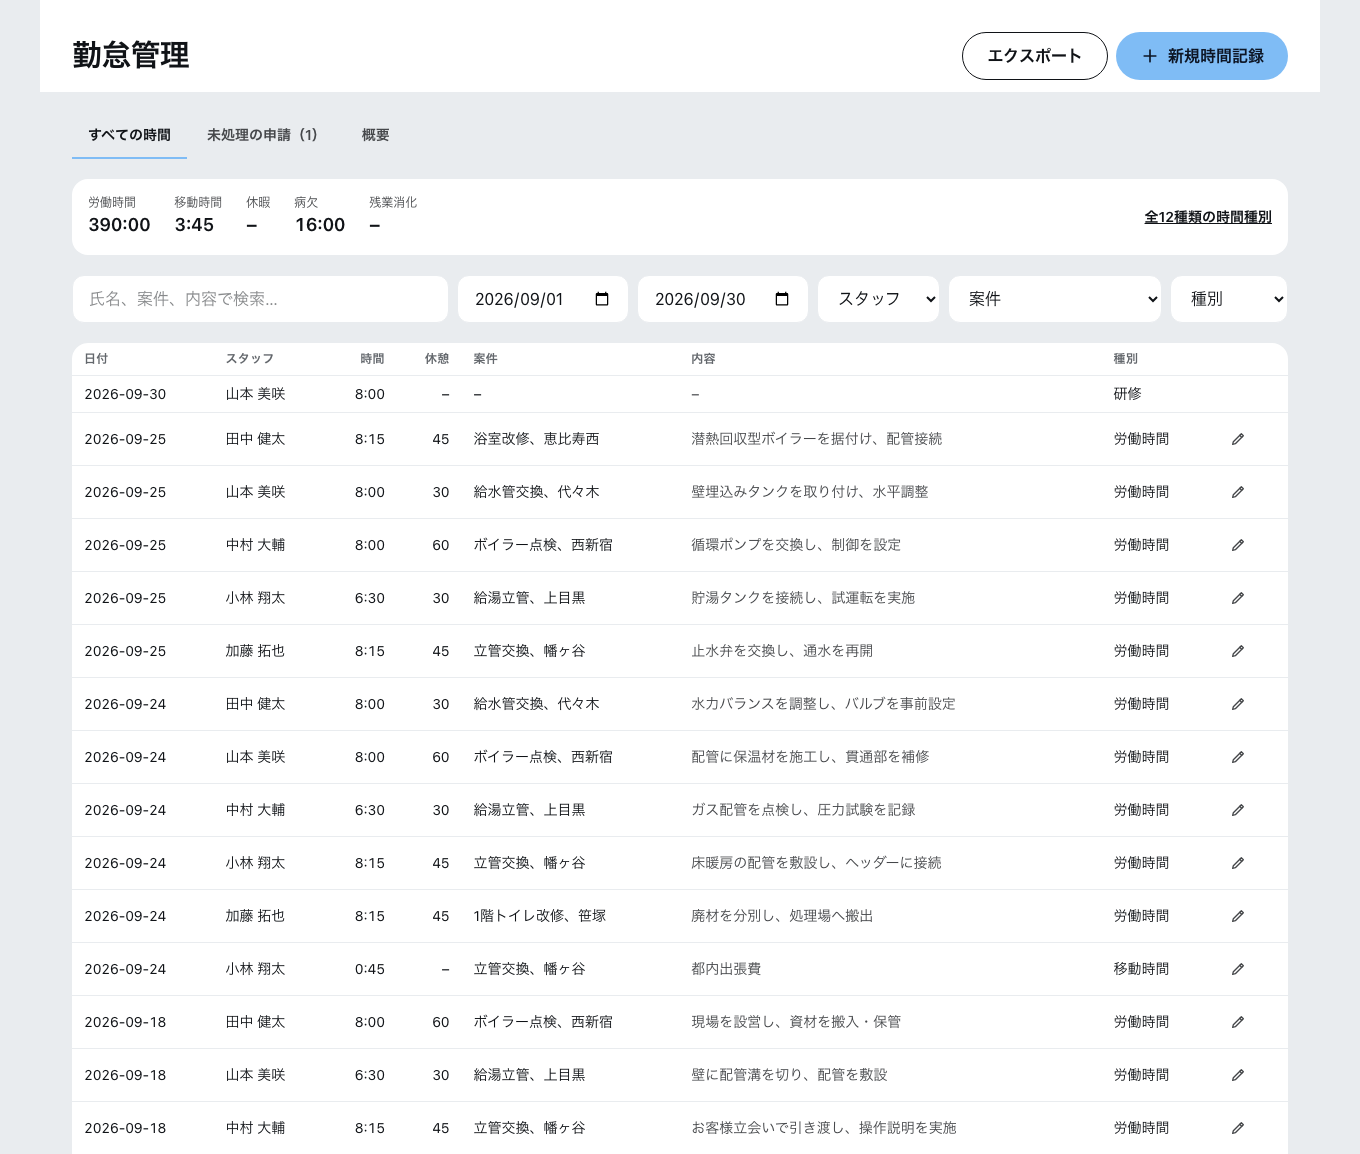Edit 小林 翔太 2026-09-25 給湯立管 entry

[x=1237, y=598]
